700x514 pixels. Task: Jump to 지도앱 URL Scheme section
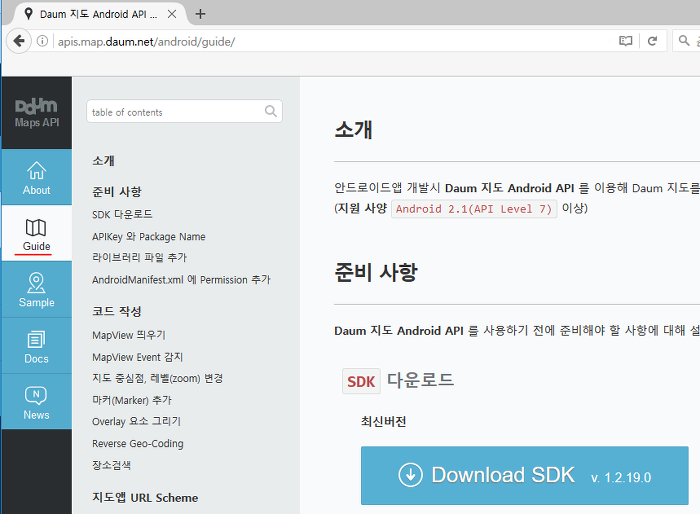coord(145,497)
